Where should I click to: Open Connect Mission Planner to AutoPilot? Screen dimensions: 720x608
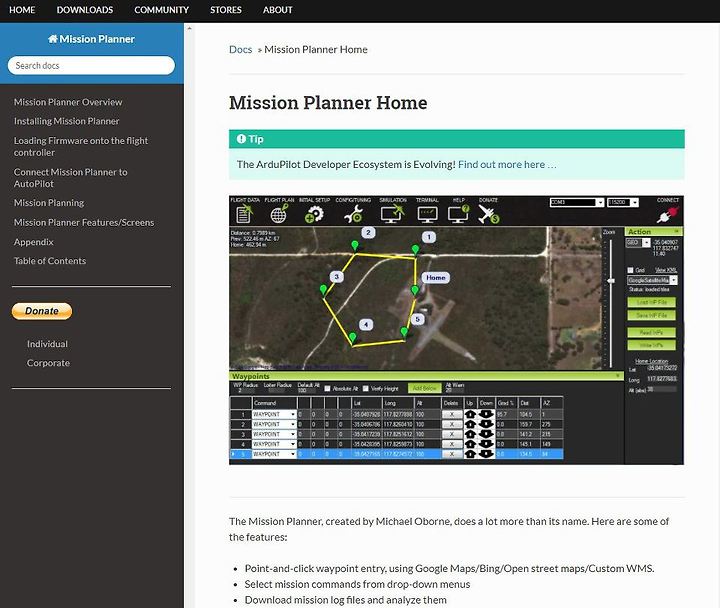71,178
